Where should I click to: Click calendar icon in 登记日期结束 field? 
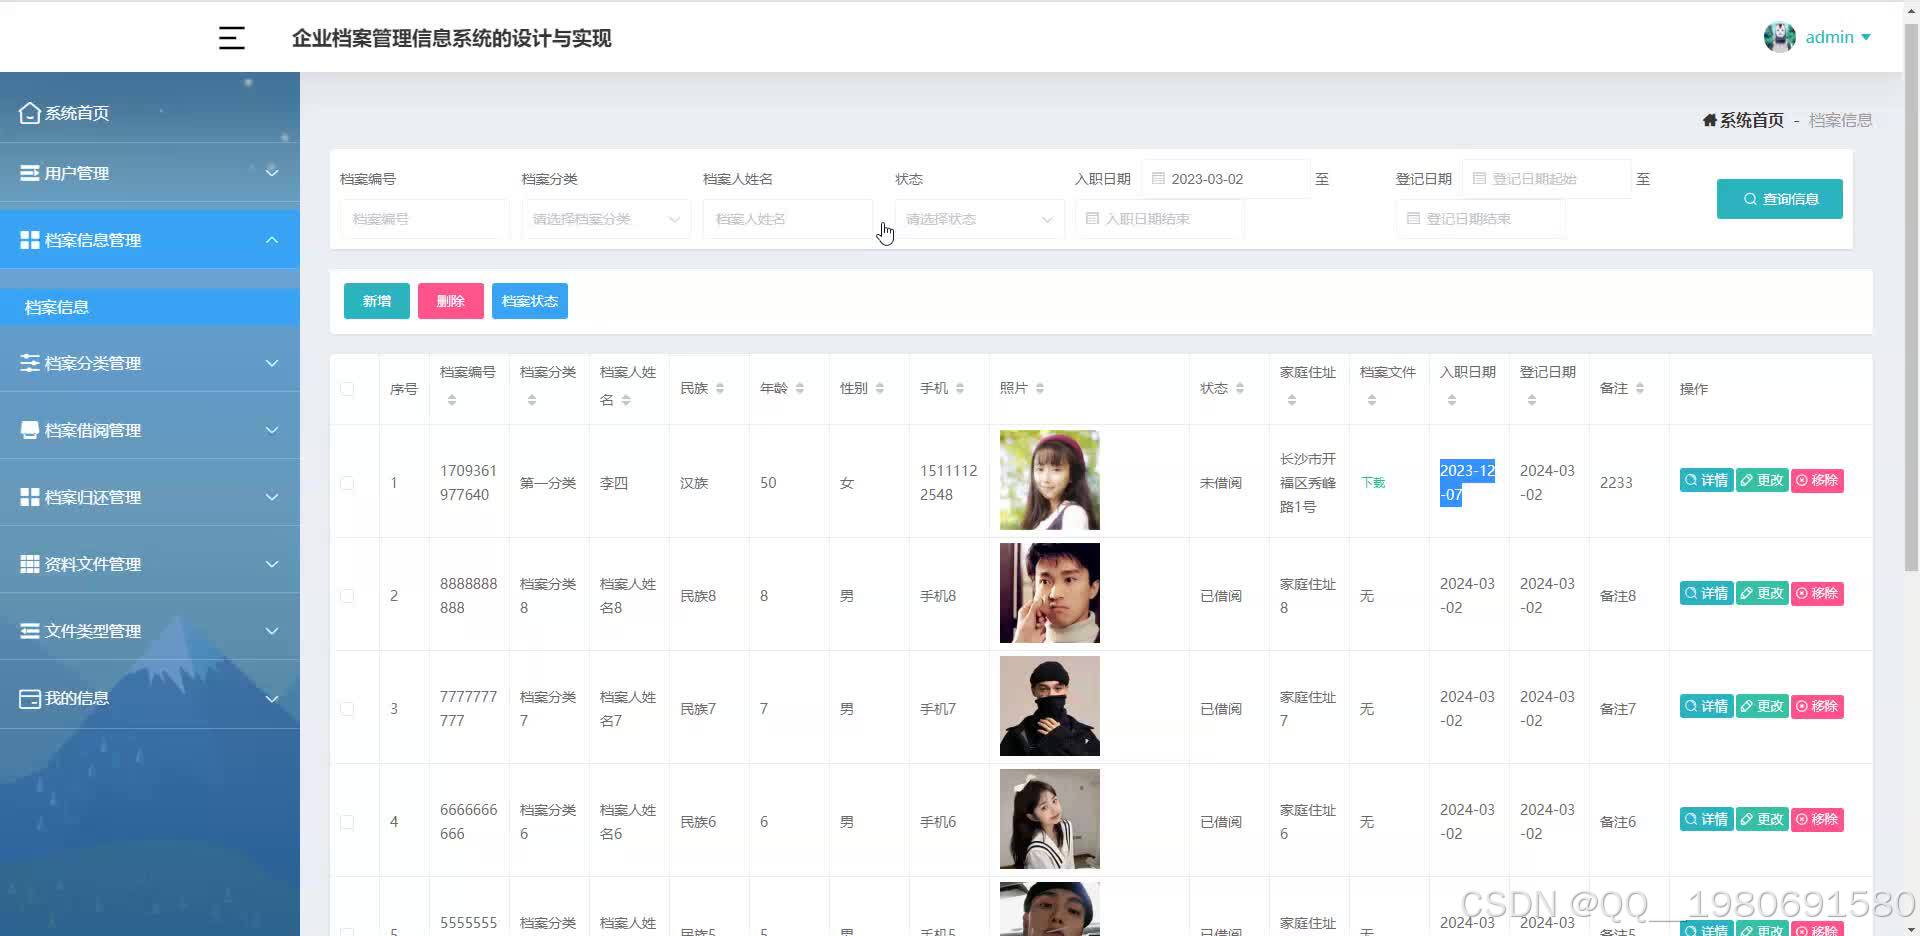point(1413,219)
